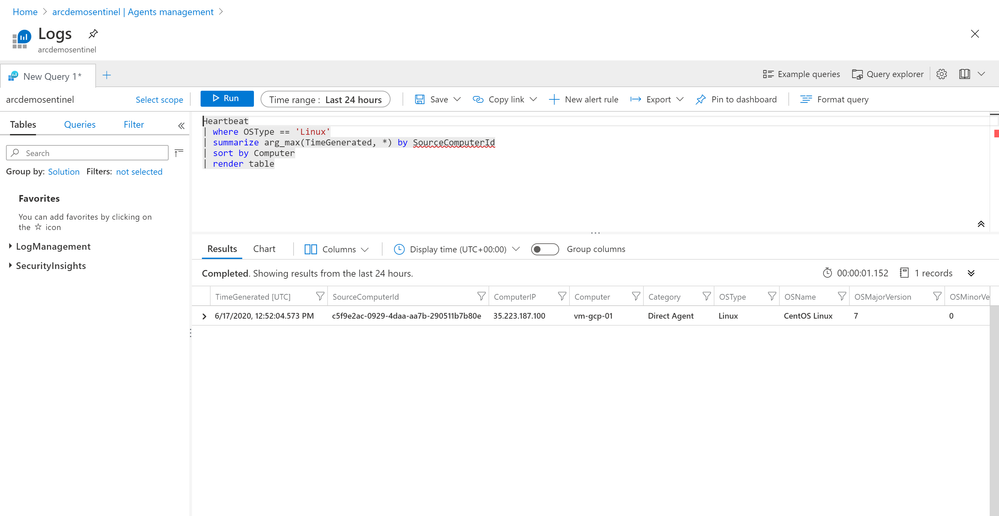Viewport: 999px width, 516px height.
Task: Filter the ComputerIP column
Action: [562, 297]
